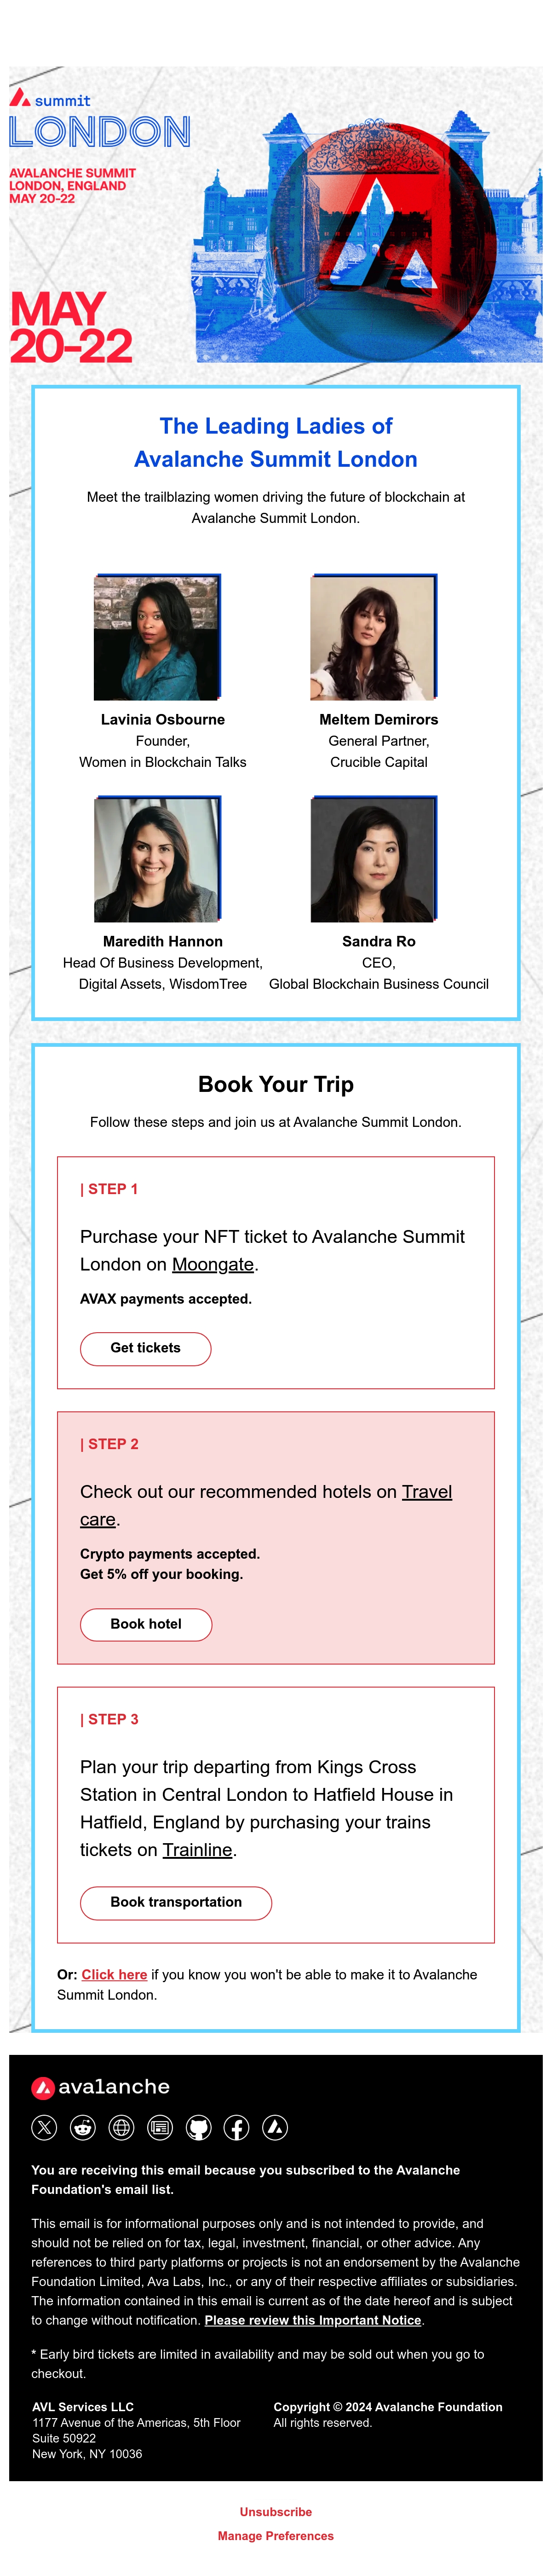
Task: Open the Travel care link
Action: [266, 1505]
